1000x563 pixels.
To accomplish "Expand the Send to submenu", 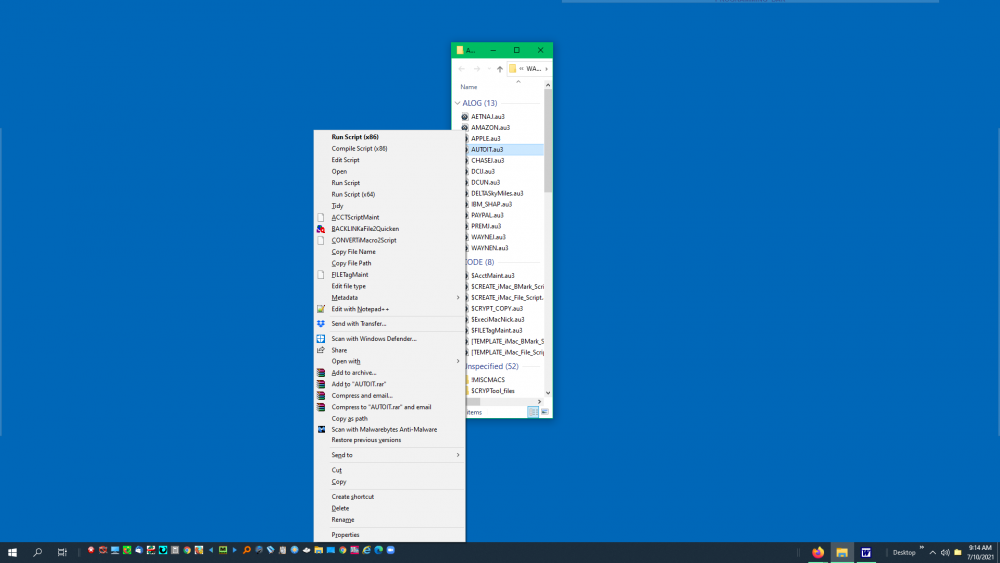I will point(389,455).
